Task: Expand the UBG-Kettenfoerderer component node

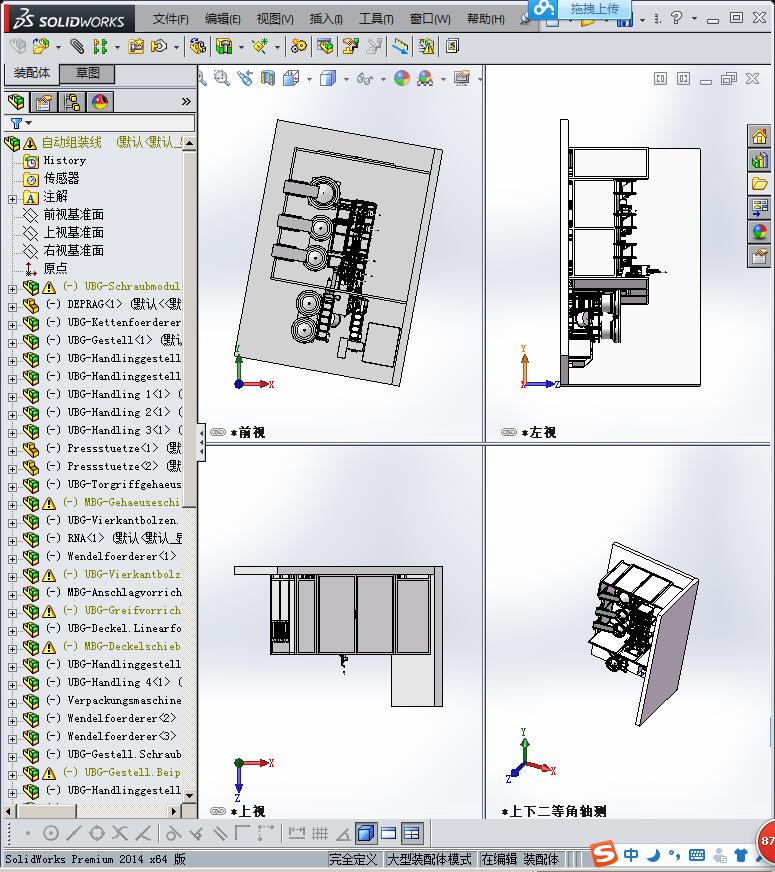Action: click(x=12, y=325)
